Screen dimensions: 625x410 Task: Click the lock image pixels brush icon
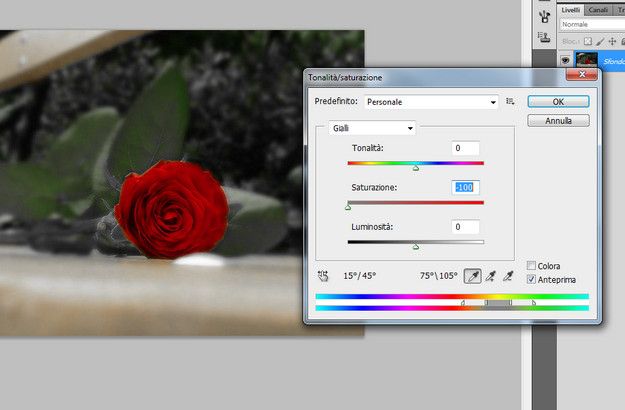point(600,42)
